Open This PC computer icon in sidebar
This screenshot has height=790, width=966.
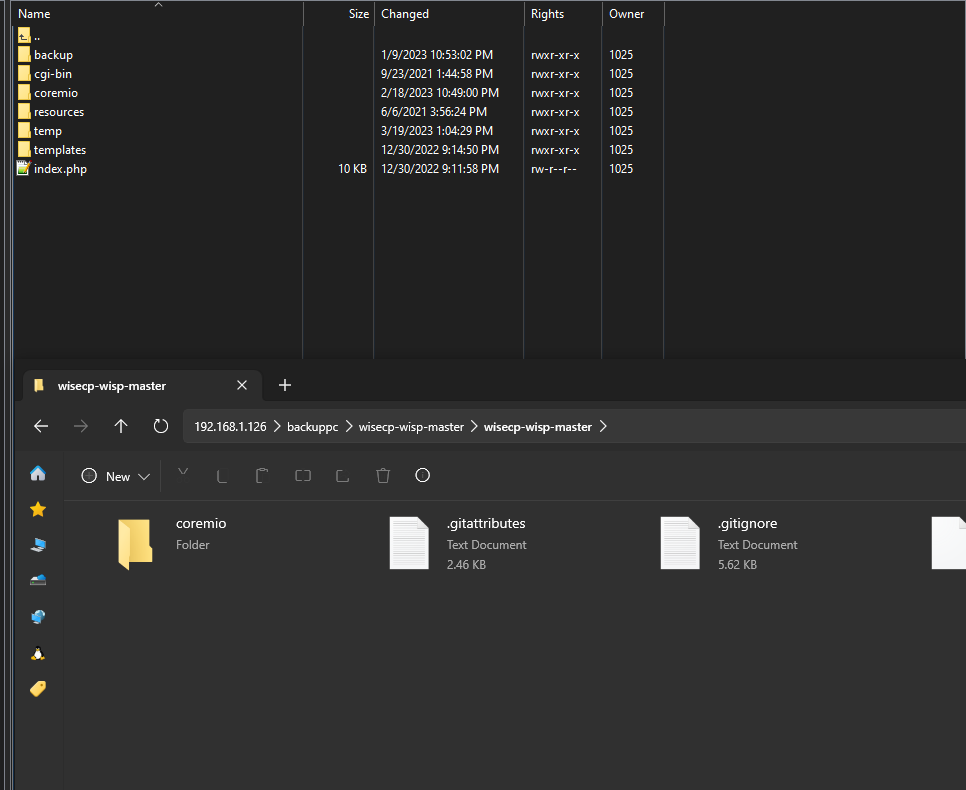coord(38,545)
